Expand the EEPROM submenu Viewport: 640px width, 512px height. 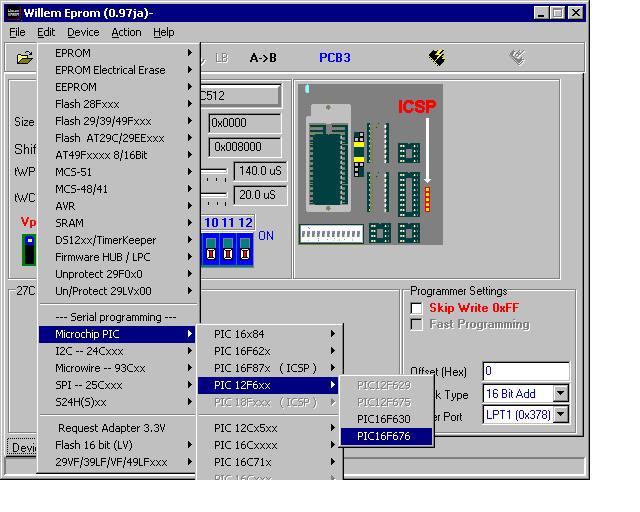[x=117, y=87]
